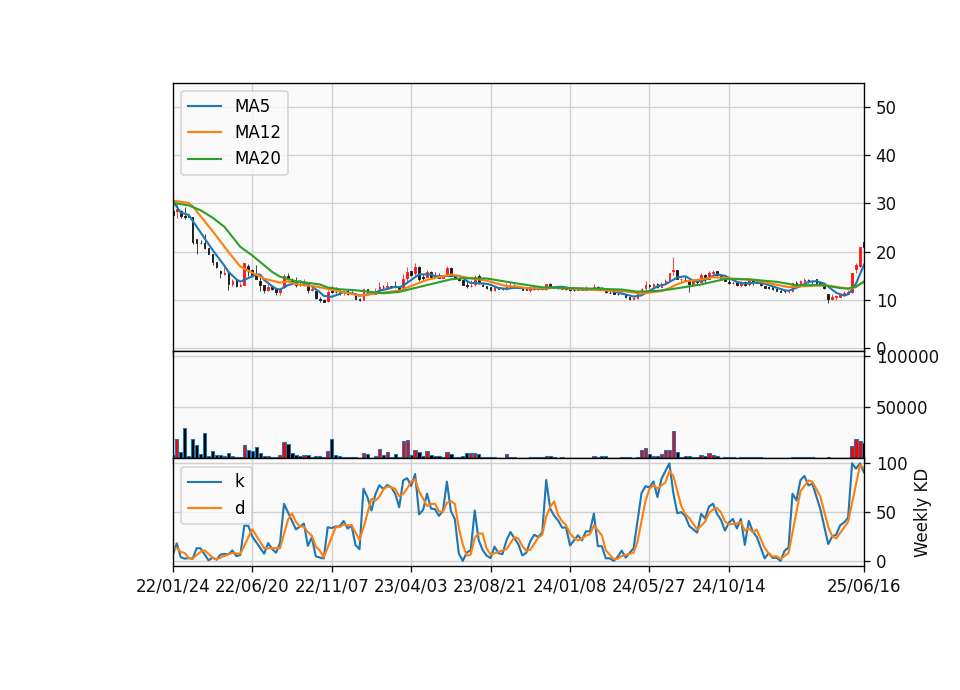Click the orange MA12 legend line sample

(x=204, y=132)
